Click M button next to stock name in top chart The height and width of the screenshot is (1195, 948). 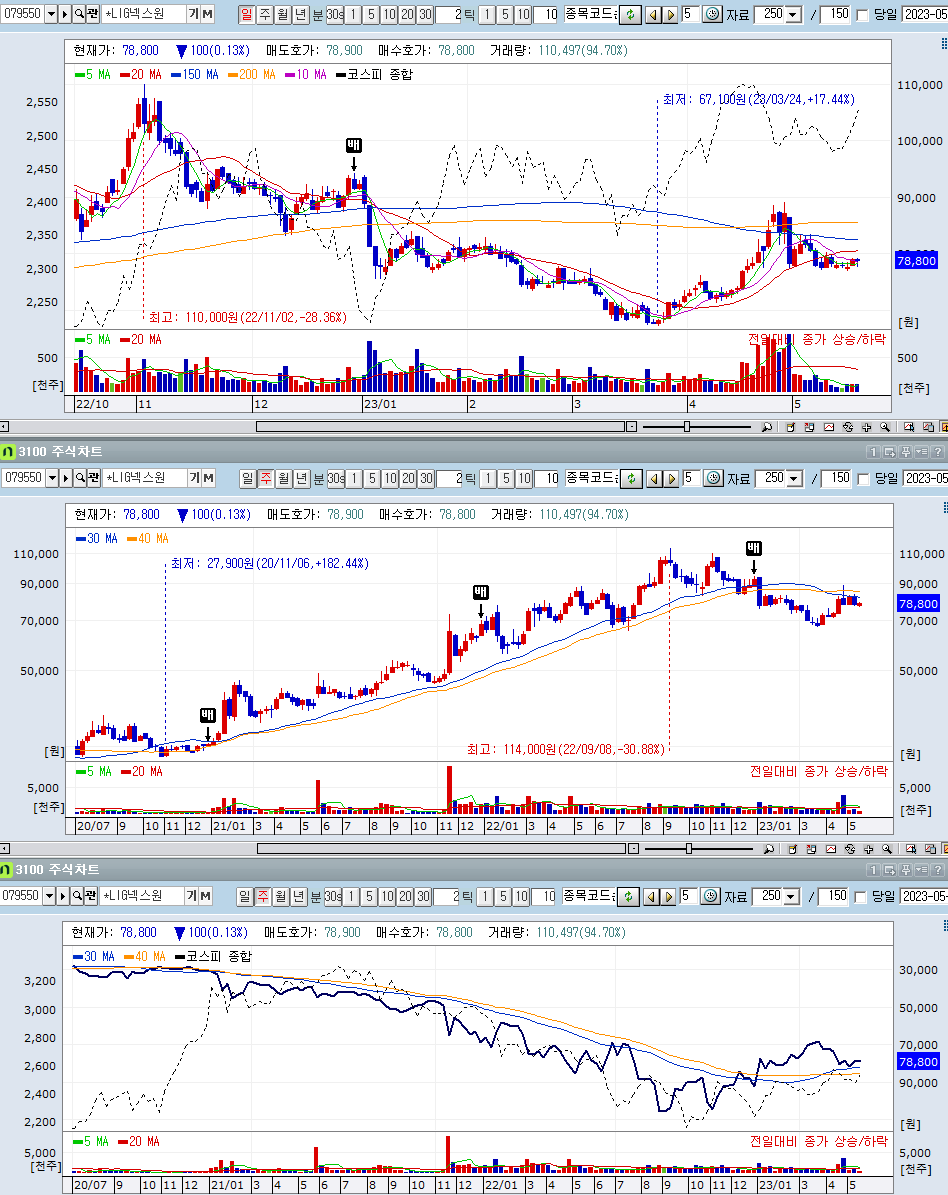pyautogui.click(x=207, y=14)
